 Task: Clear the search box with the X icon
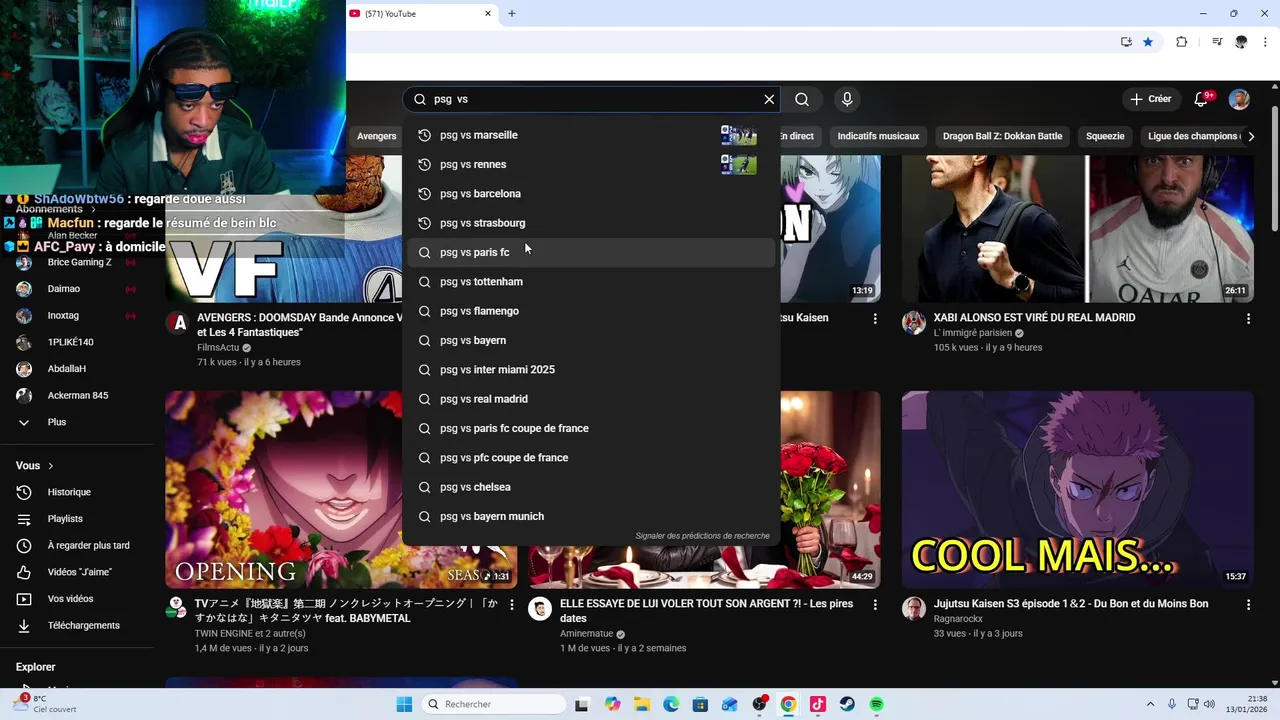769,99
